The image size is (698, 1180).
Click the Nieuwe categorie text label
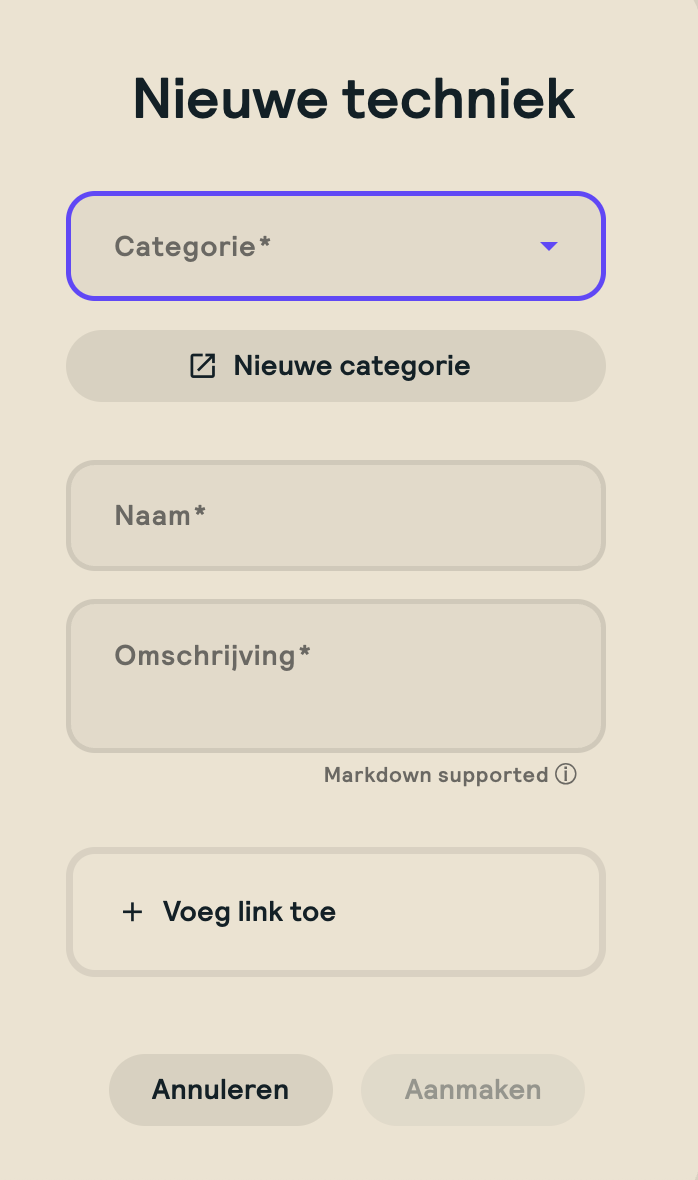pyautogui.click(x=352, y=366)
